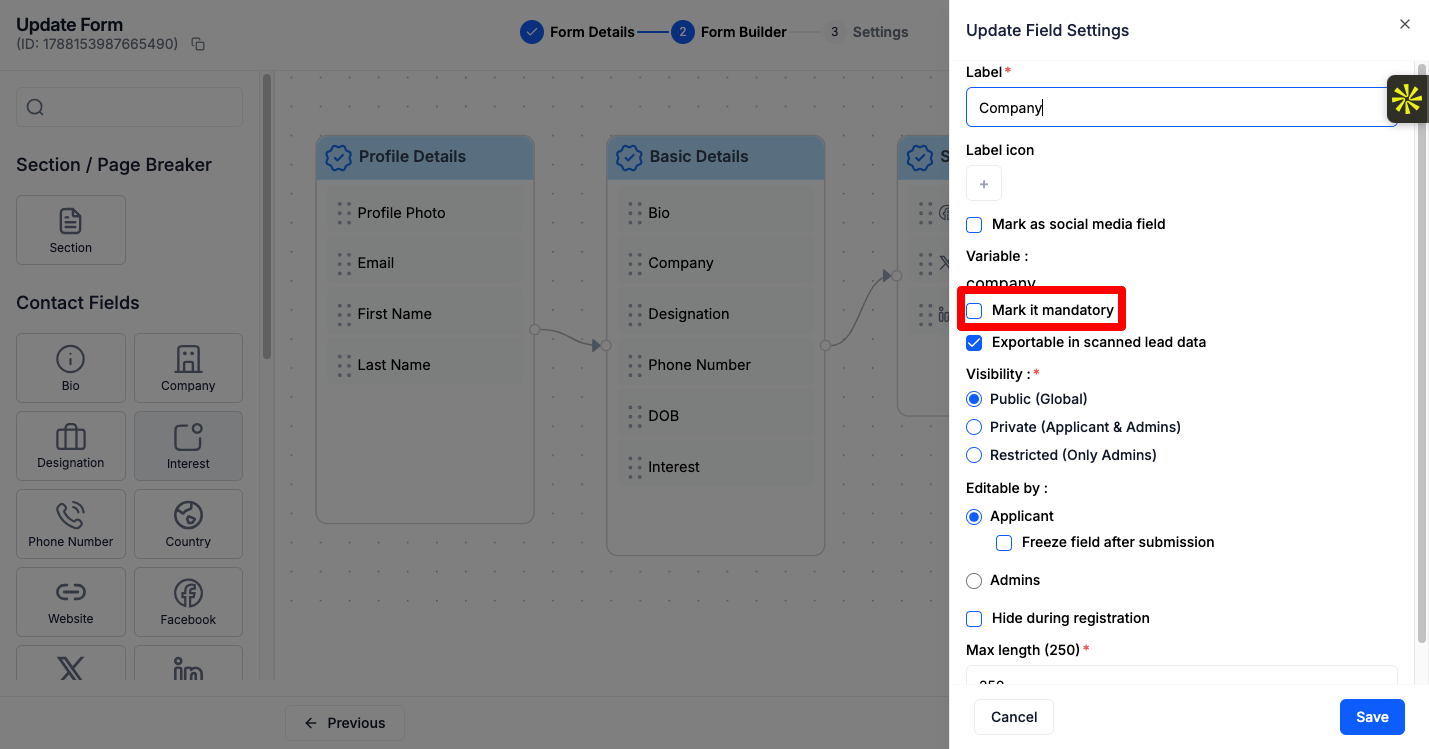Select the Phone Number row in Basic Details
Image resolution: width=1429 pixels, height=749 pixels.
pos(716,365)
